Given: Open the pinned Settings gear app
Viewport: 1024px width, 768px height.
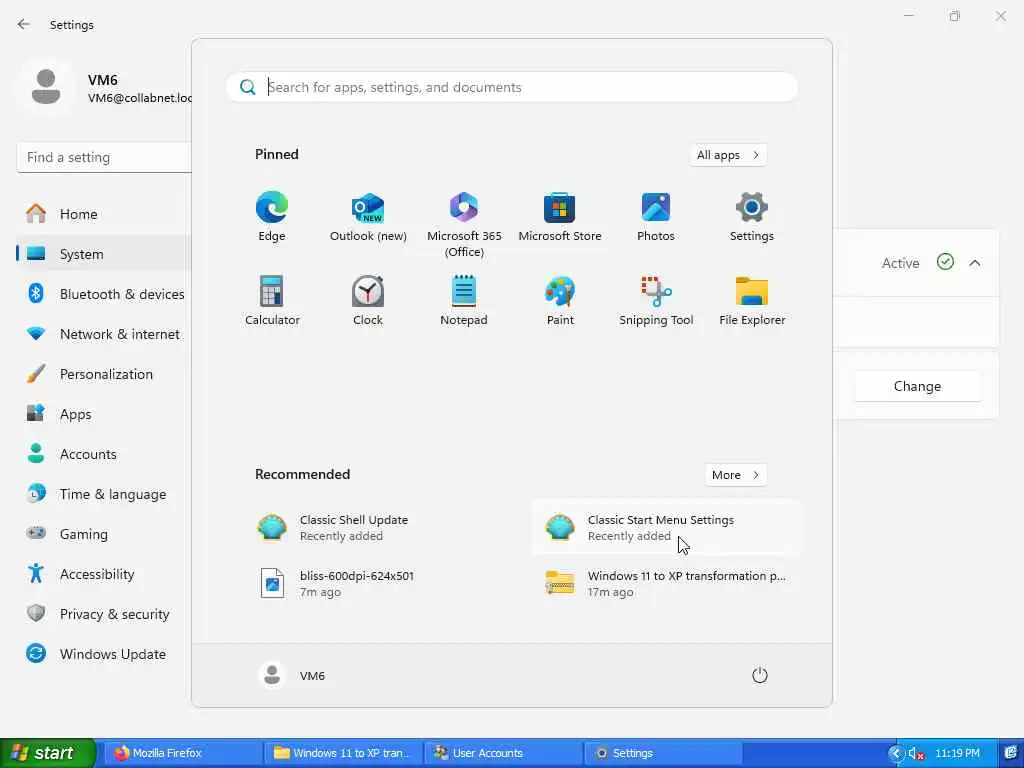Looking at the screenshot, I should [x=752, y=217].
